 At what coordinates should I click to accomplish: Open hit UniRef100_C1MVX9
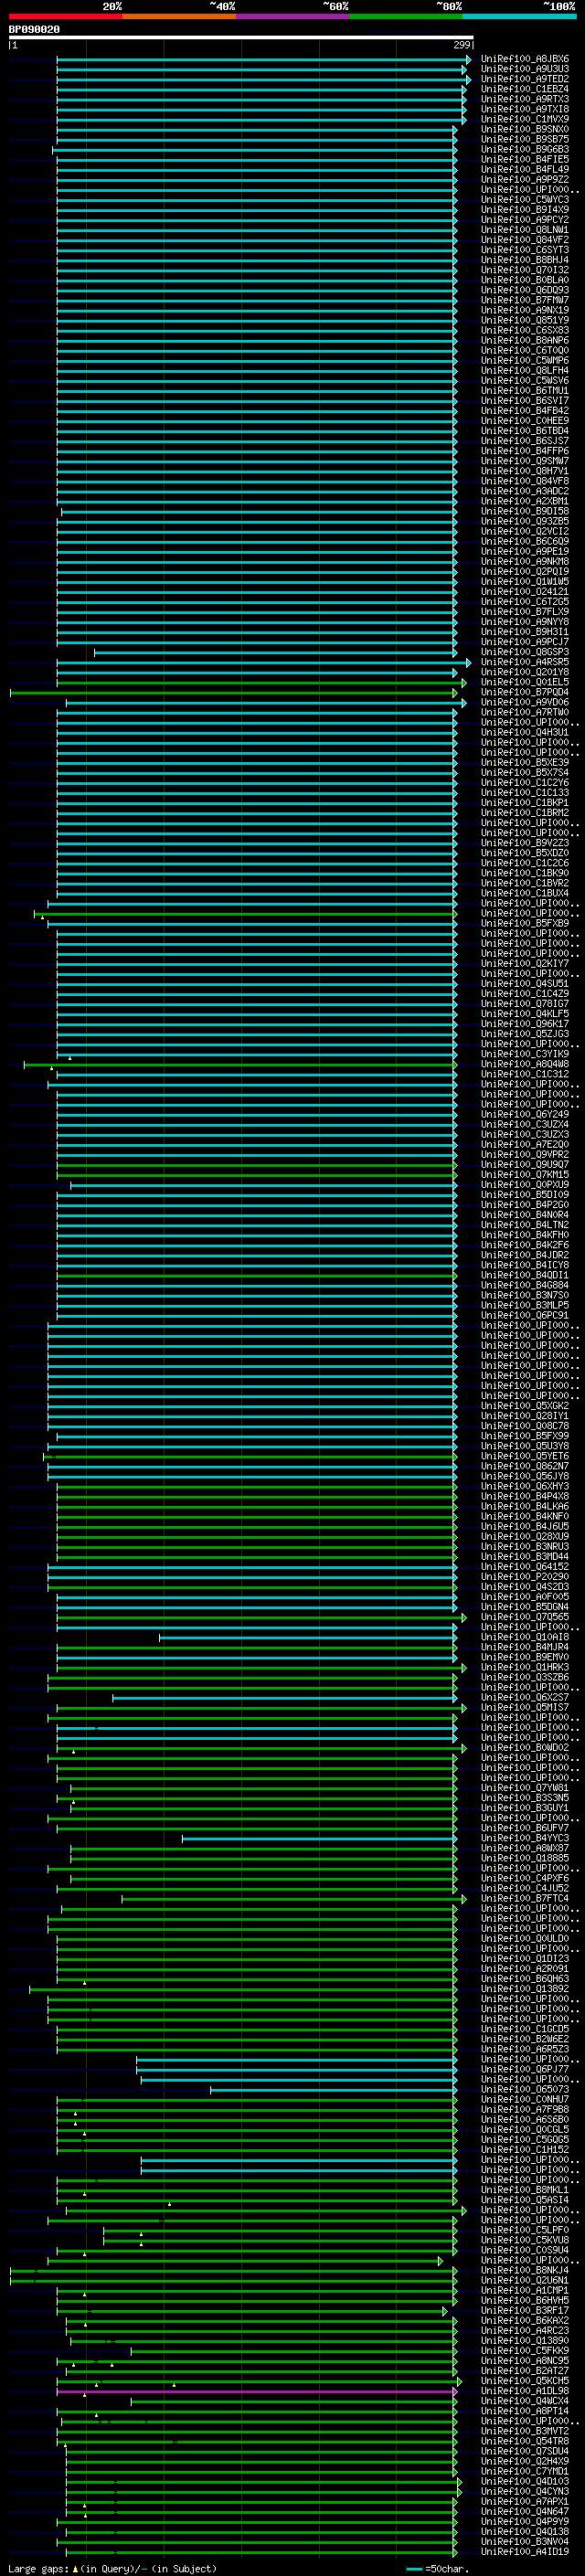click(x=525, y=119)
